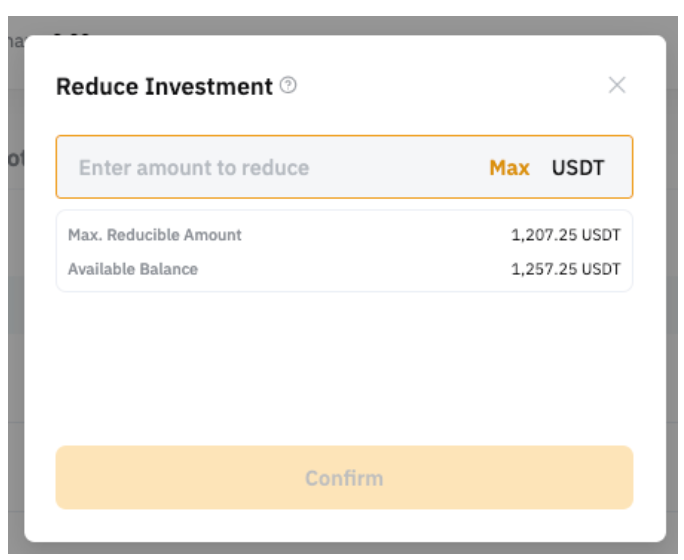Click the USDT currency label
684x560 pixels.
click(578, 167)
